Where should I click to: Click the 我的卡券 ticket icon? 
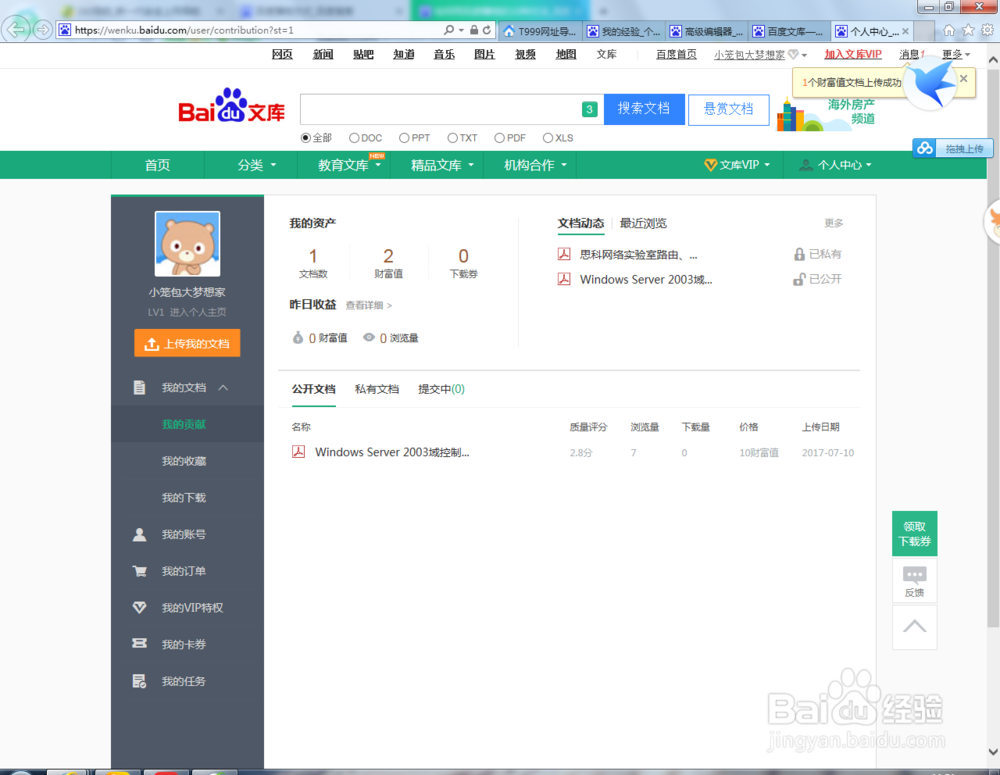pyautogui.click(x=139, y=643)
